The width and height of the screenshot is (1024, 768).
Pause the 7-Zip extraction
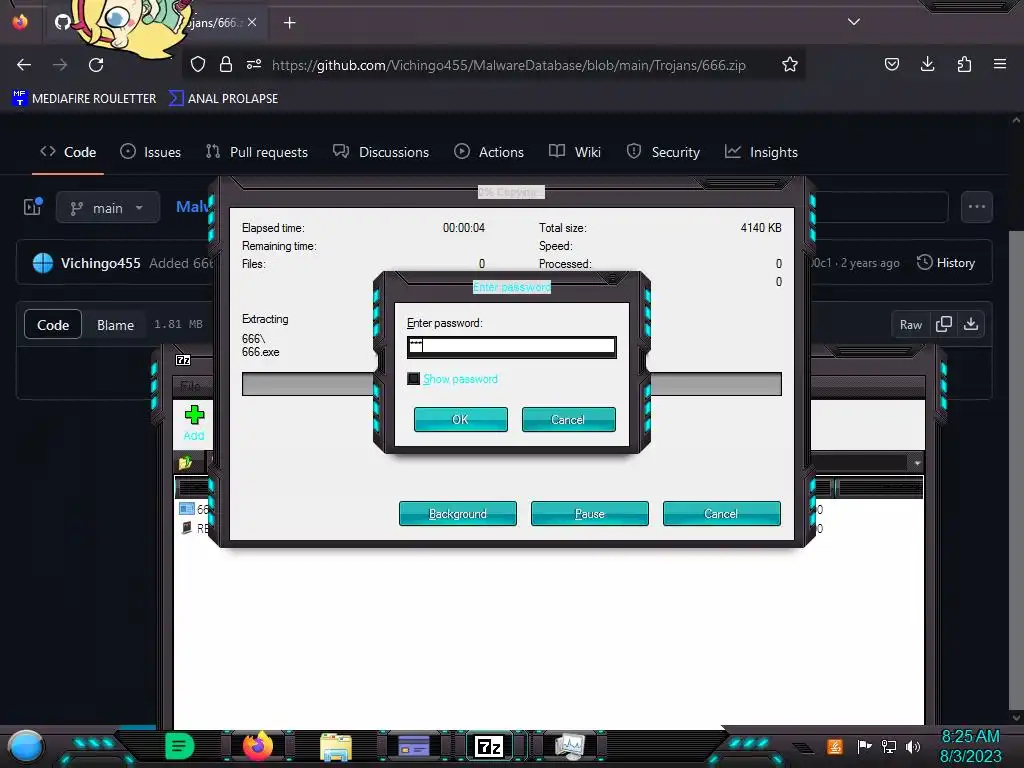(x=590, y=513)
